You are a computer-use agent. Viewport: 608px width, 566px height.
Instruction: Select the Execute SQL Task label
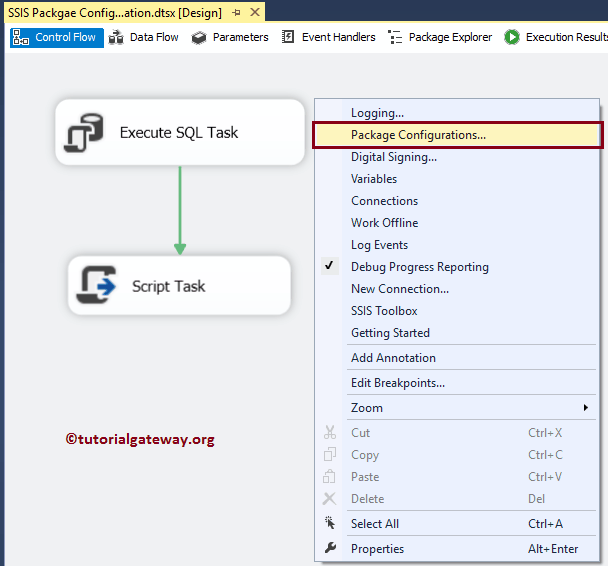[179, 133]
